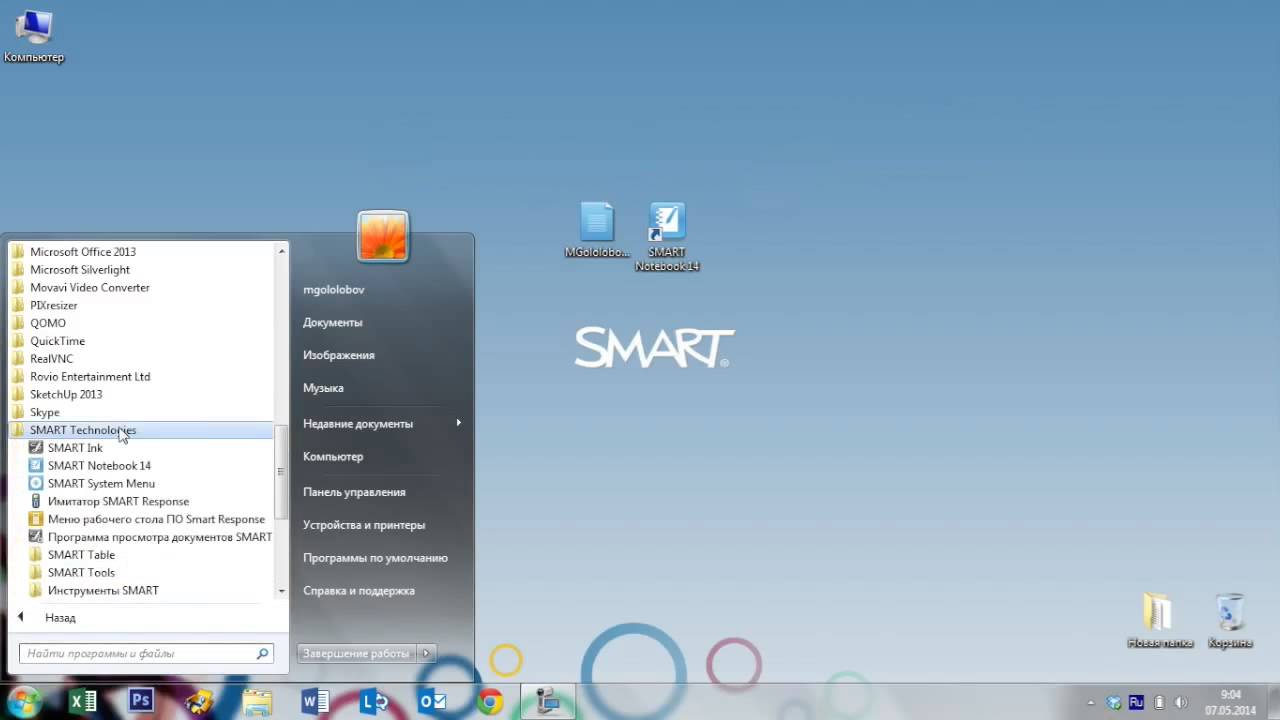Click the volume speaker icon in the tray

[1181, 702]
